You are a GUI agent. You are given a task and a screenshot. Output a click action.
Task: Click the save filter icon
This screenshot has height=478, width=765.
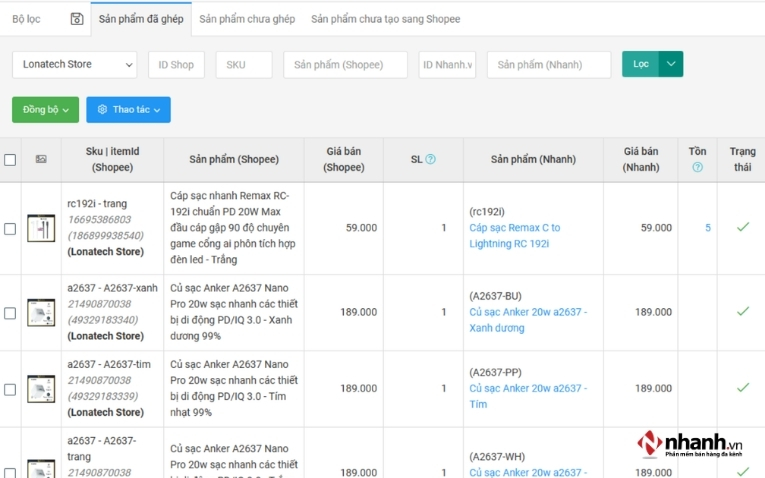(x=77, y=19)
